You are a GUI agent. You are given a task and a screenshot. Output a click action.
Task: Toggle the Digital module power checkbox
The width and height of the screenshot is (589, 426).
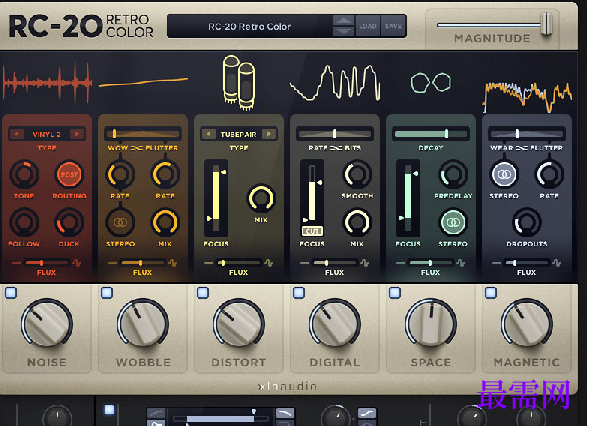click(x=299, y=293)
